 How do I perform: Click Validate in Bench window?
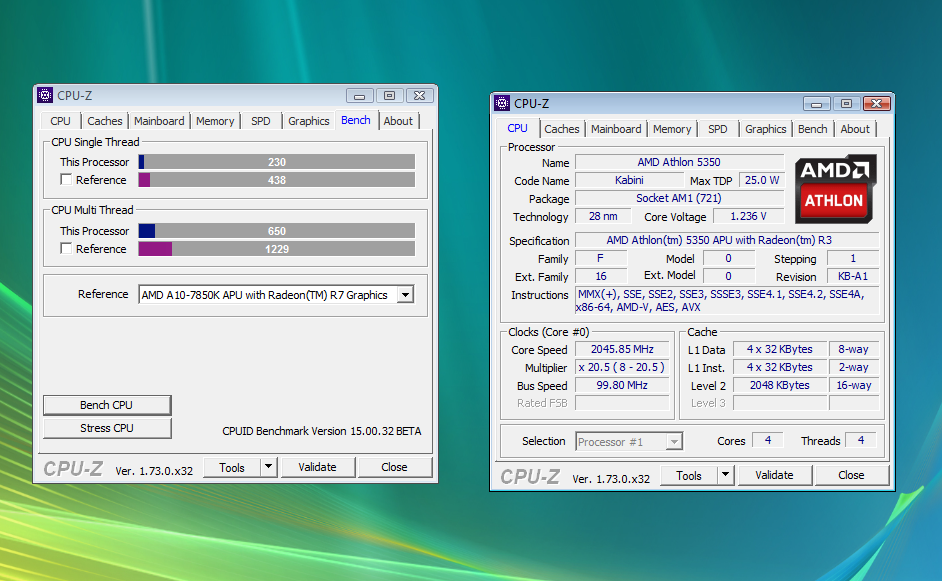click(317, 467)
